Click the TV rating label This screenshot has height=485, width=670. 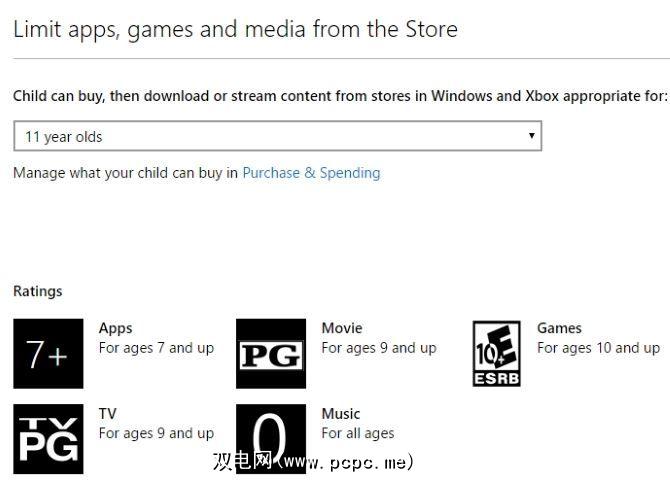click(x=107, y=413)
